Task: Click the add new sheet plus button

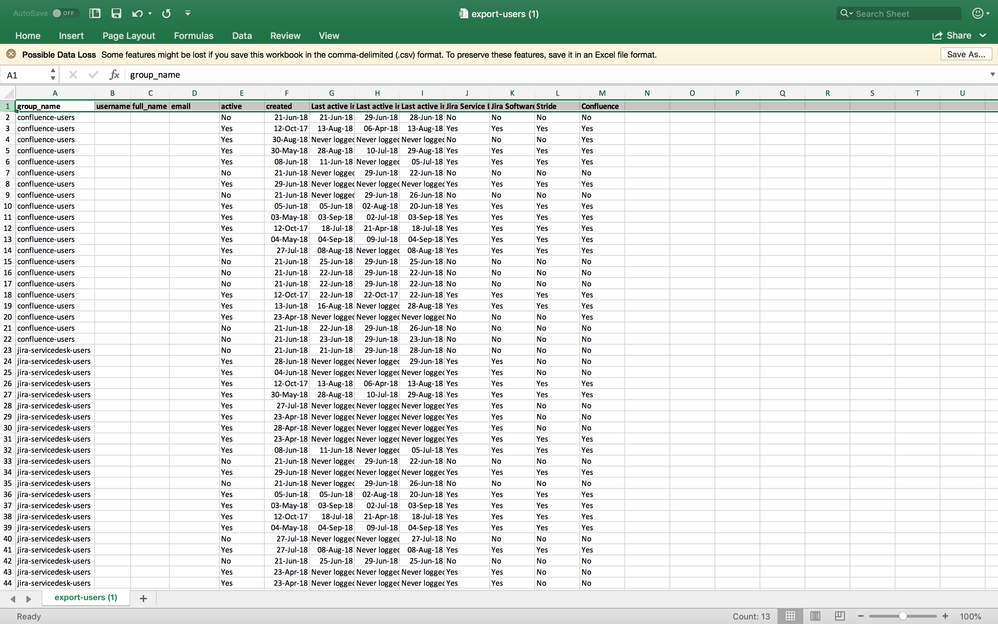Action: (141, 597)
